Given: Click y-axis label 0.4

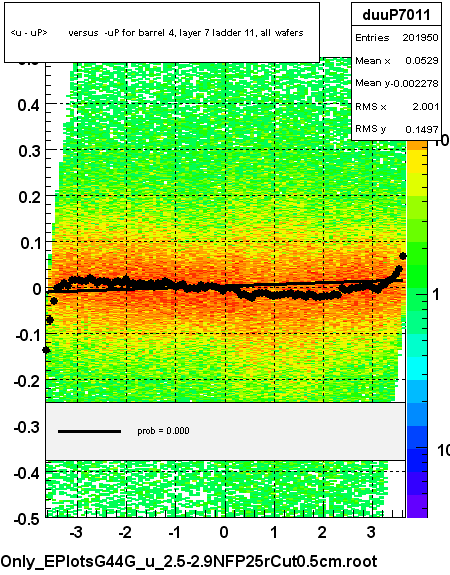Looking at the screenshot, I should click(x=29, y=106).
